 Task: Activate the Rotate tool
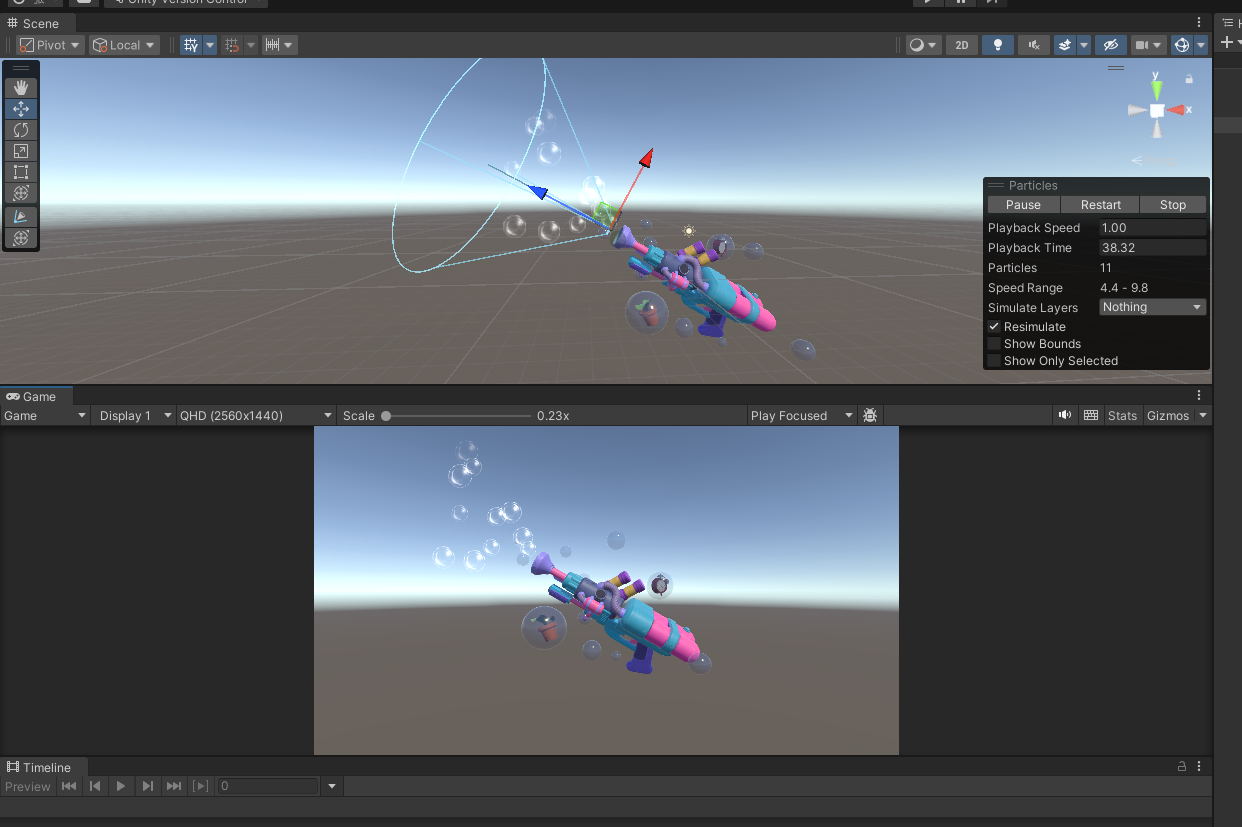[21, 130]
